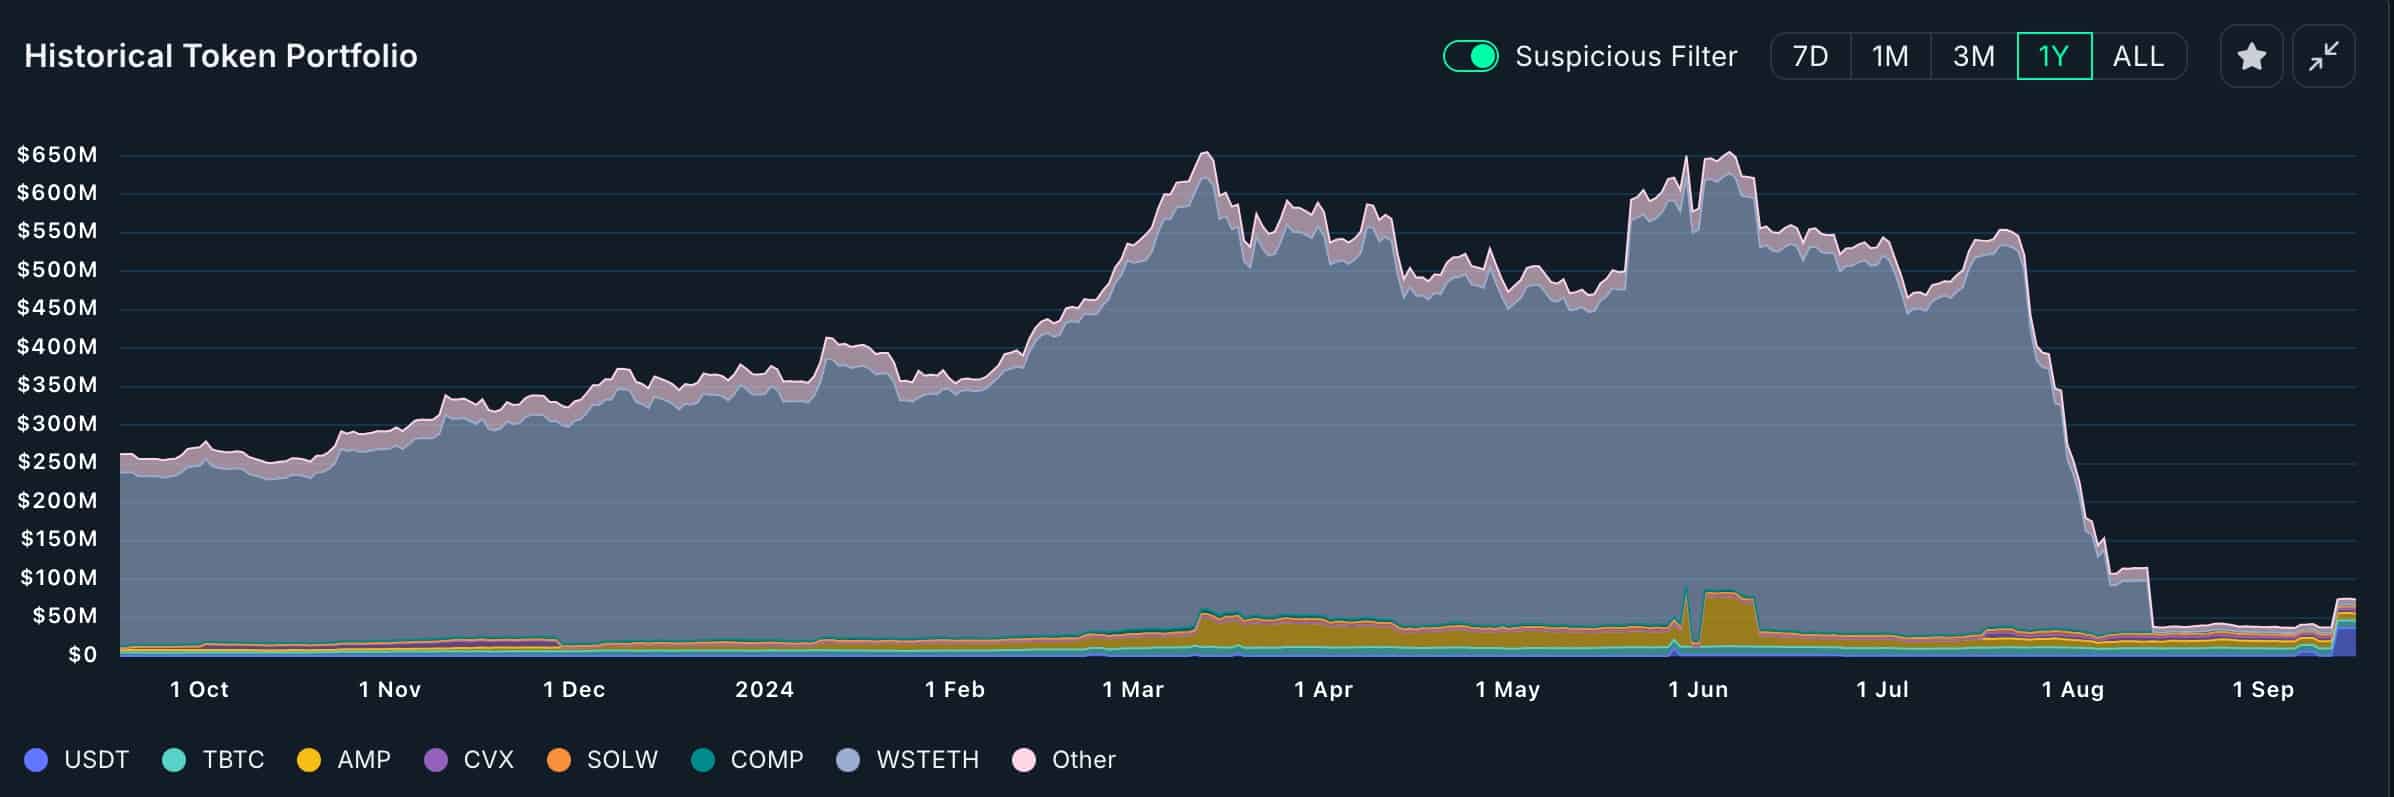Click the $350M y-axis label
Screen dimensions: 2394x797
tap(57, 385)
